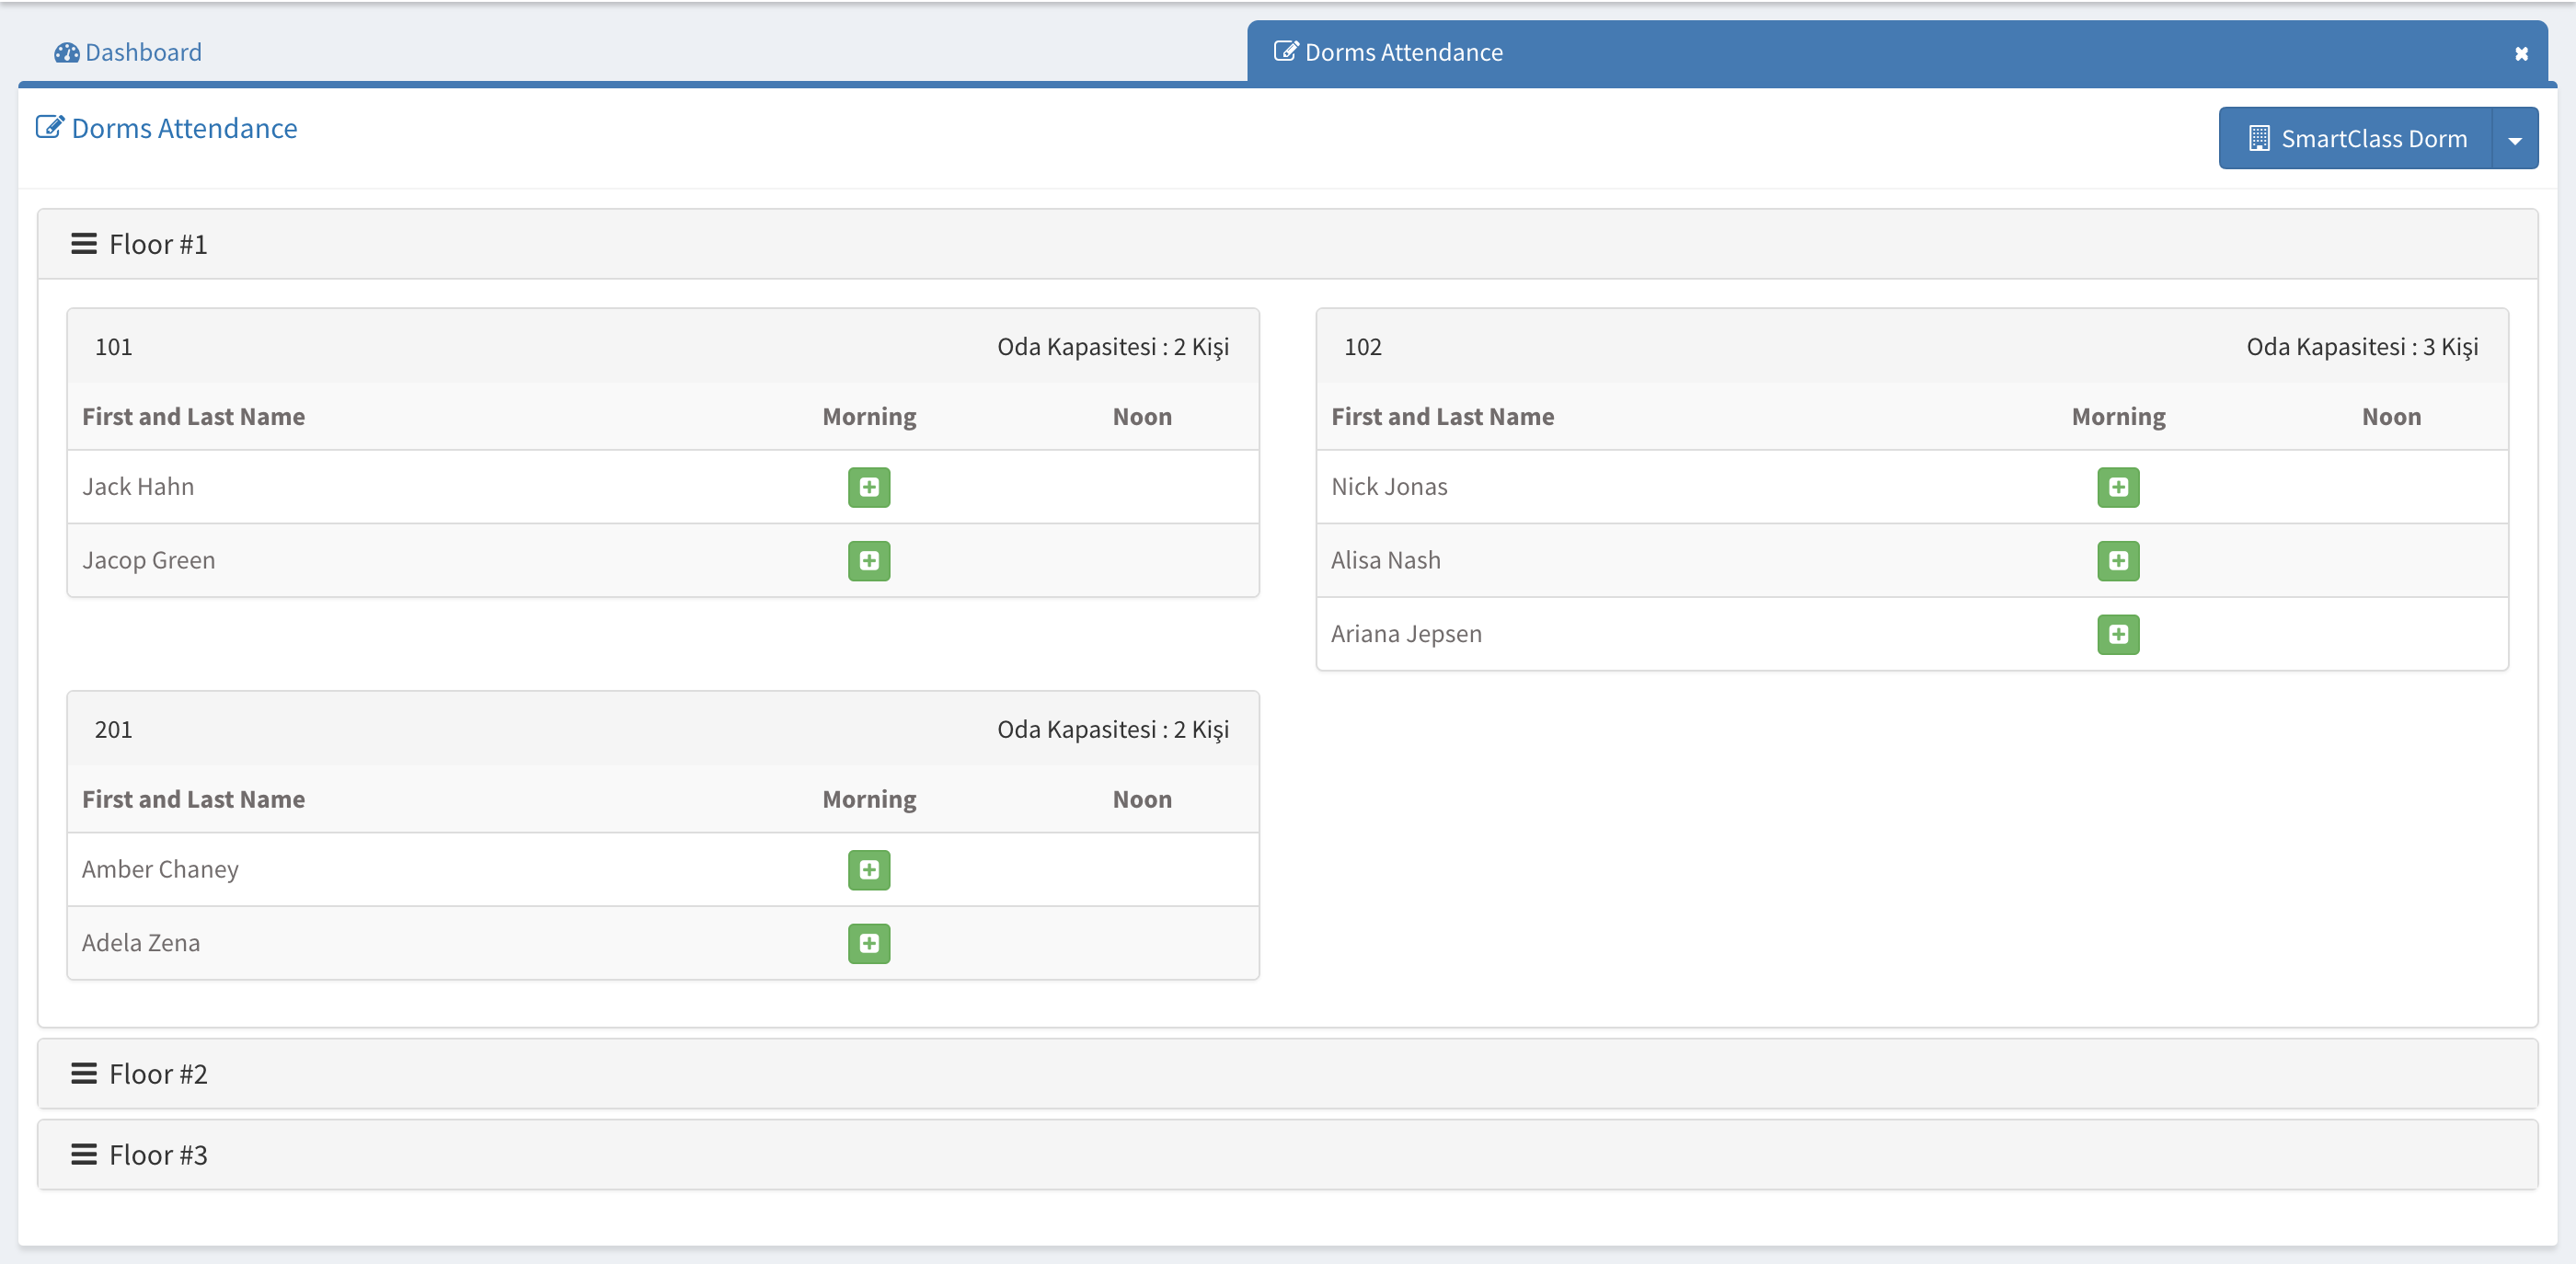Click room 101 header
The height and width of the screenshot is (1264, 2576).
pos(113,347)
